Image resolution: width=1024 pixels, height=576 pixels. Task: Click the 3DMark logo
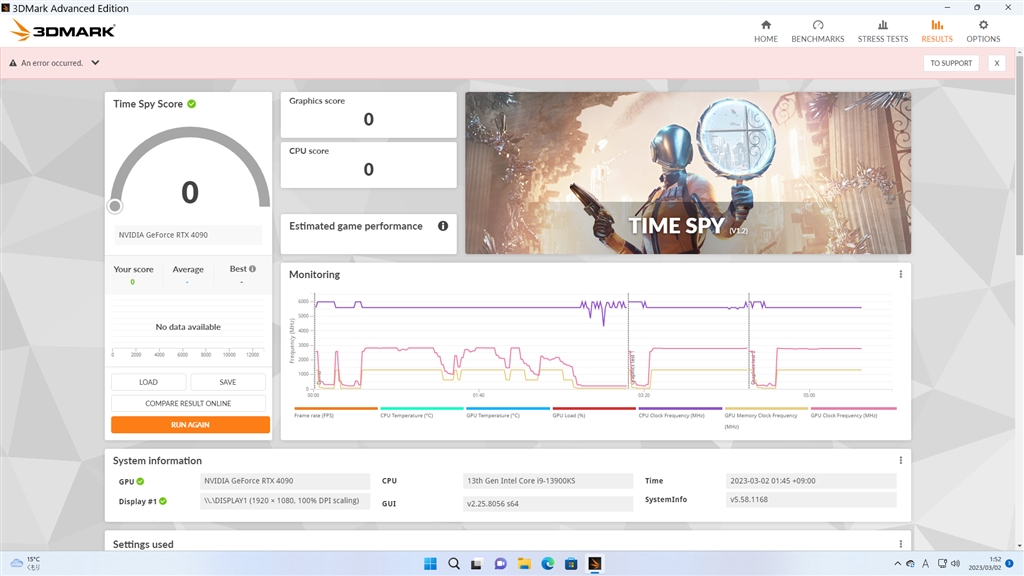[63, 30]
